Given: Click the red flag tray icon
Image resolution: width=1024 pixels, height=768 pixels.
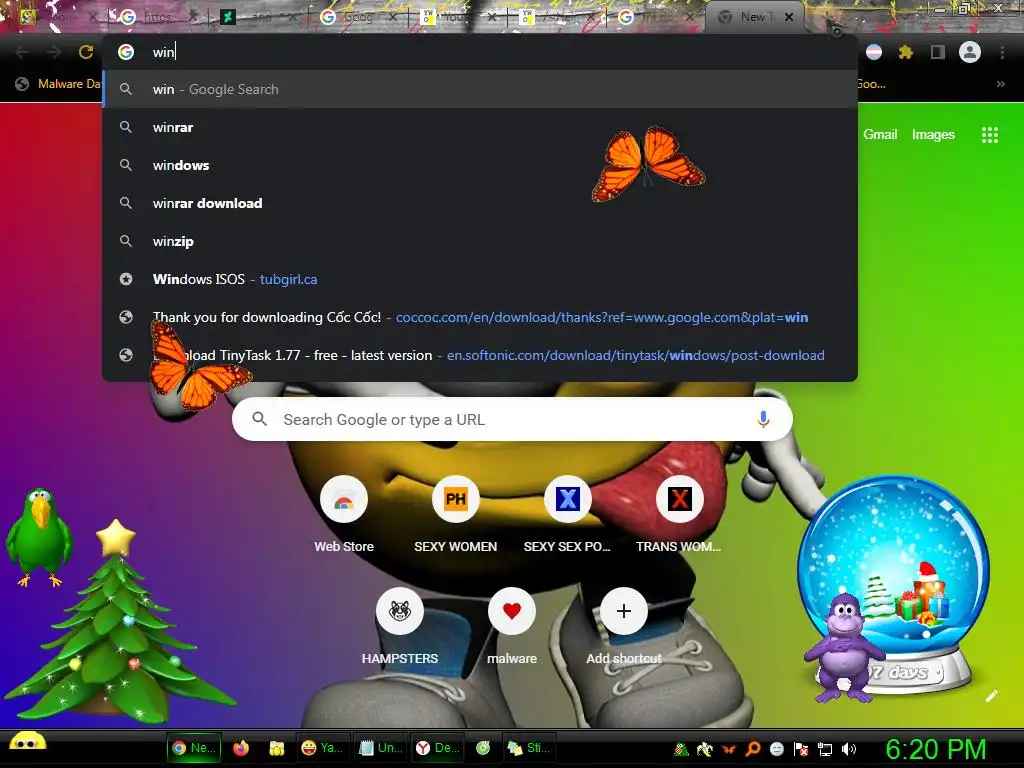Looking at the screenshot, I should (x=801, y=749).
